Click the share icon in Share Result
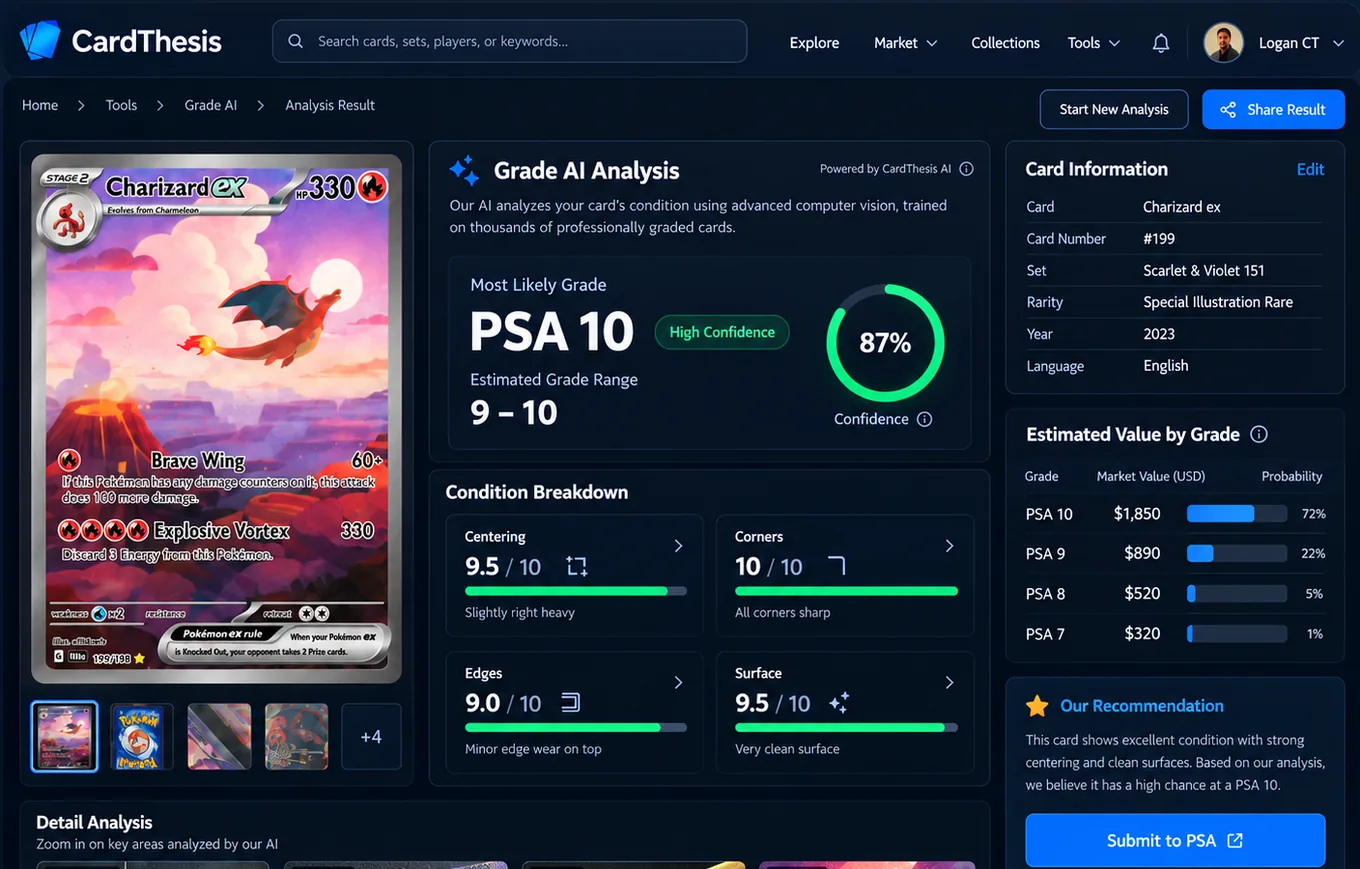This screenshot has width=1360, height=869. click(x=1228, y=110)
